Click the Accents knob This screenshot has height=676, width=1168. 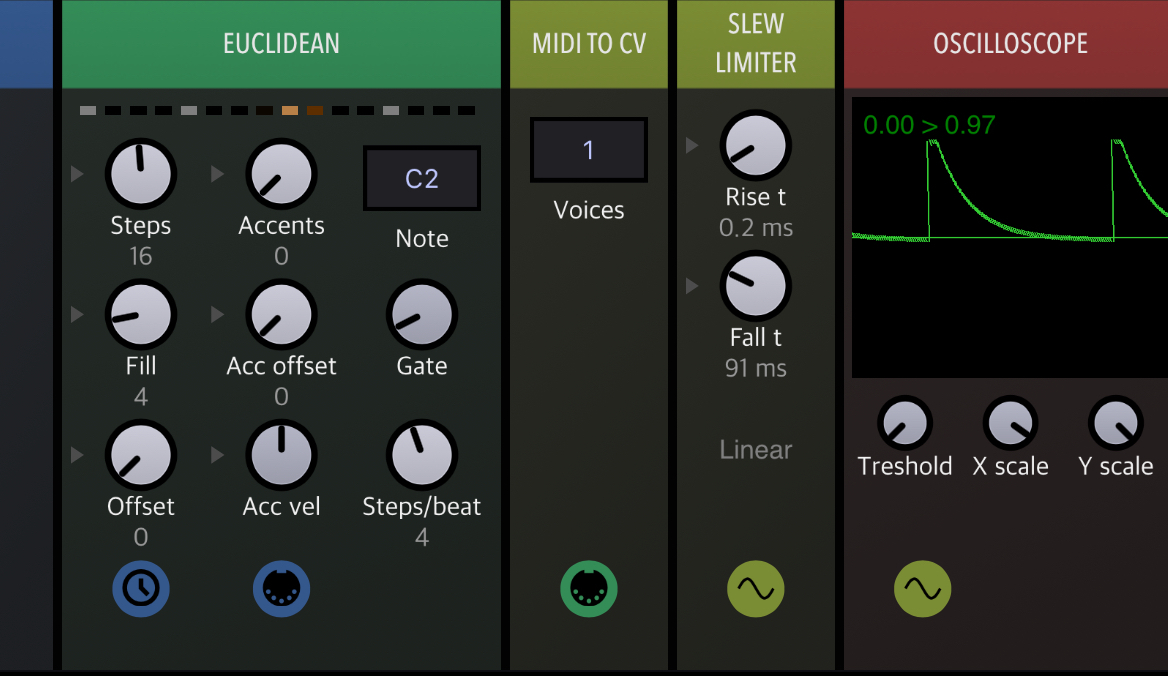[x=282, y=173]
